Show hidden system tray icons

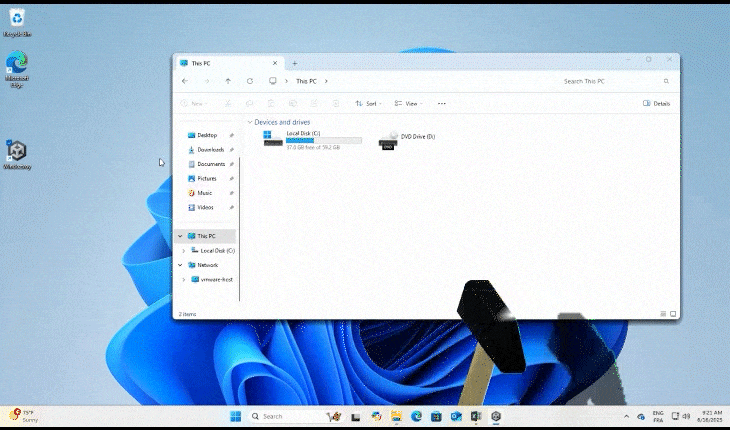(x=626, y=416)
